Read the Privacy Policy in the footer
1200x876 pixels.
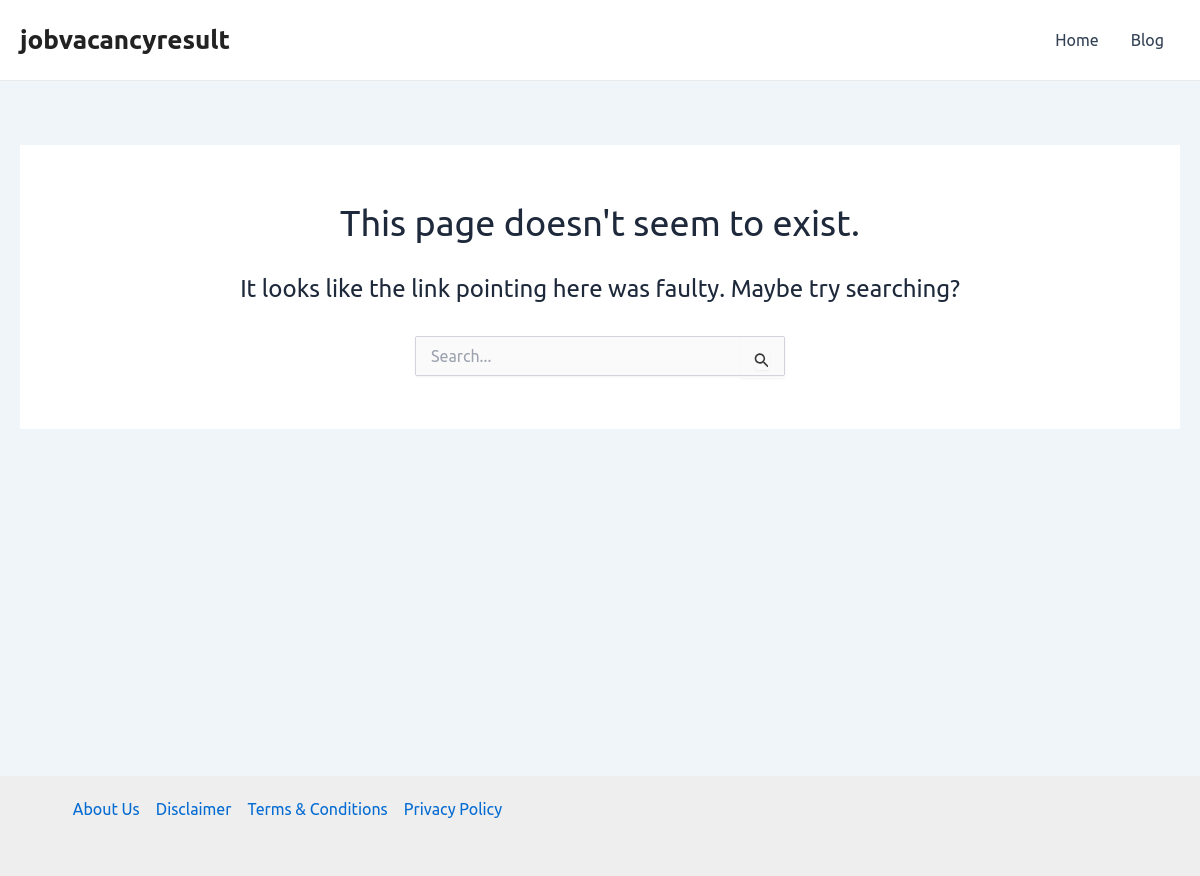coord(453,809)
